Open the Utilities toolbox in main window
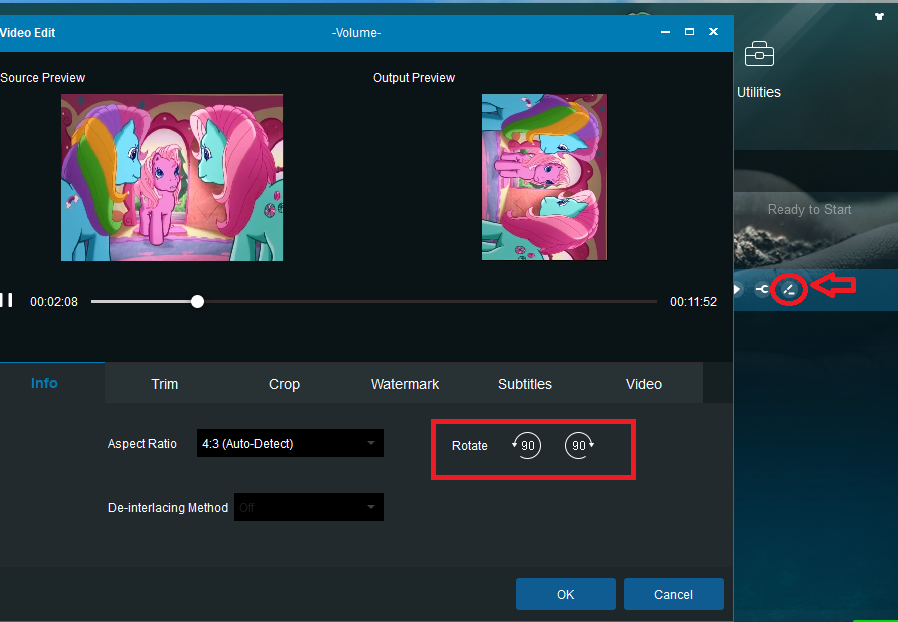The height and width of the screenshot is (622, 898). (759, 70)
